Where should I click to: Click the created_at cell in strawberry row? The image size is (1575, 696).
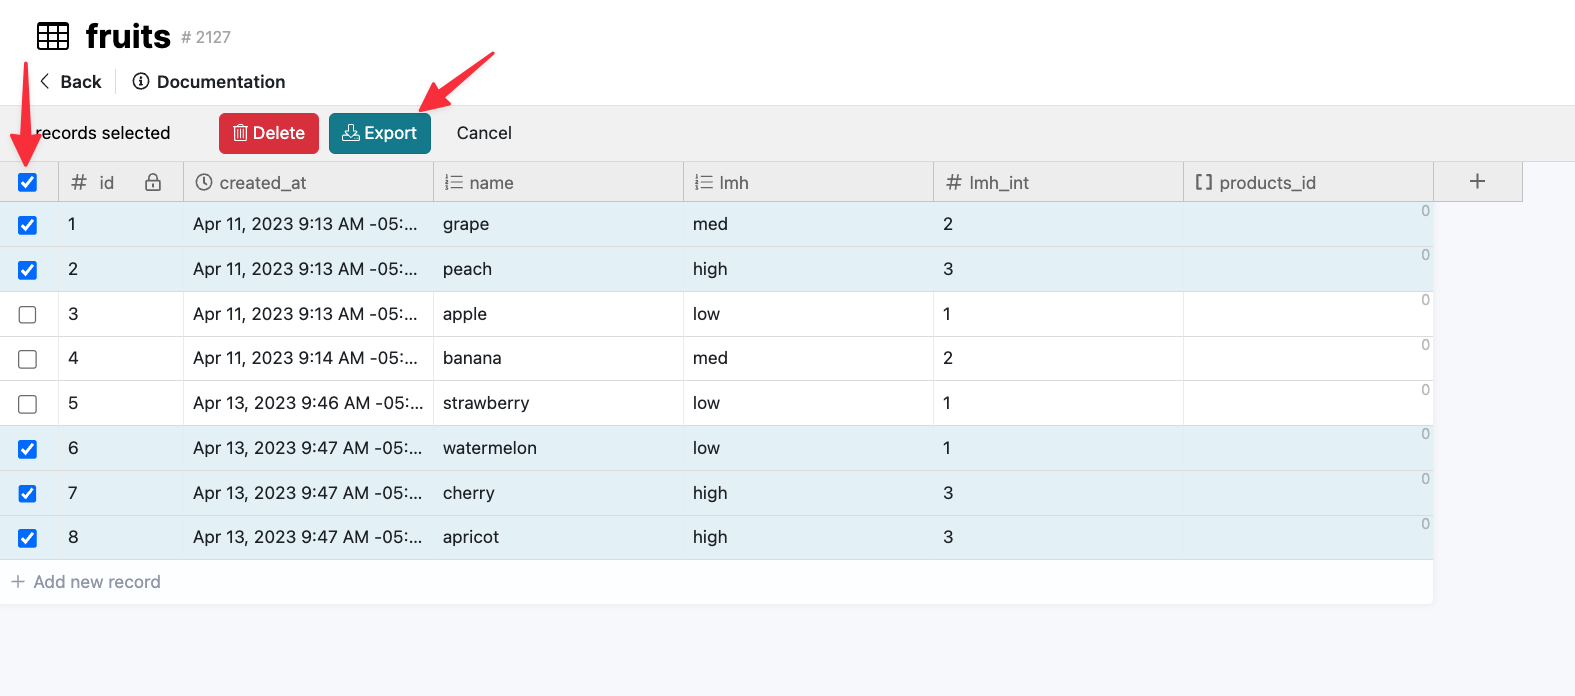pyautogui.click(x=308, y=403)
